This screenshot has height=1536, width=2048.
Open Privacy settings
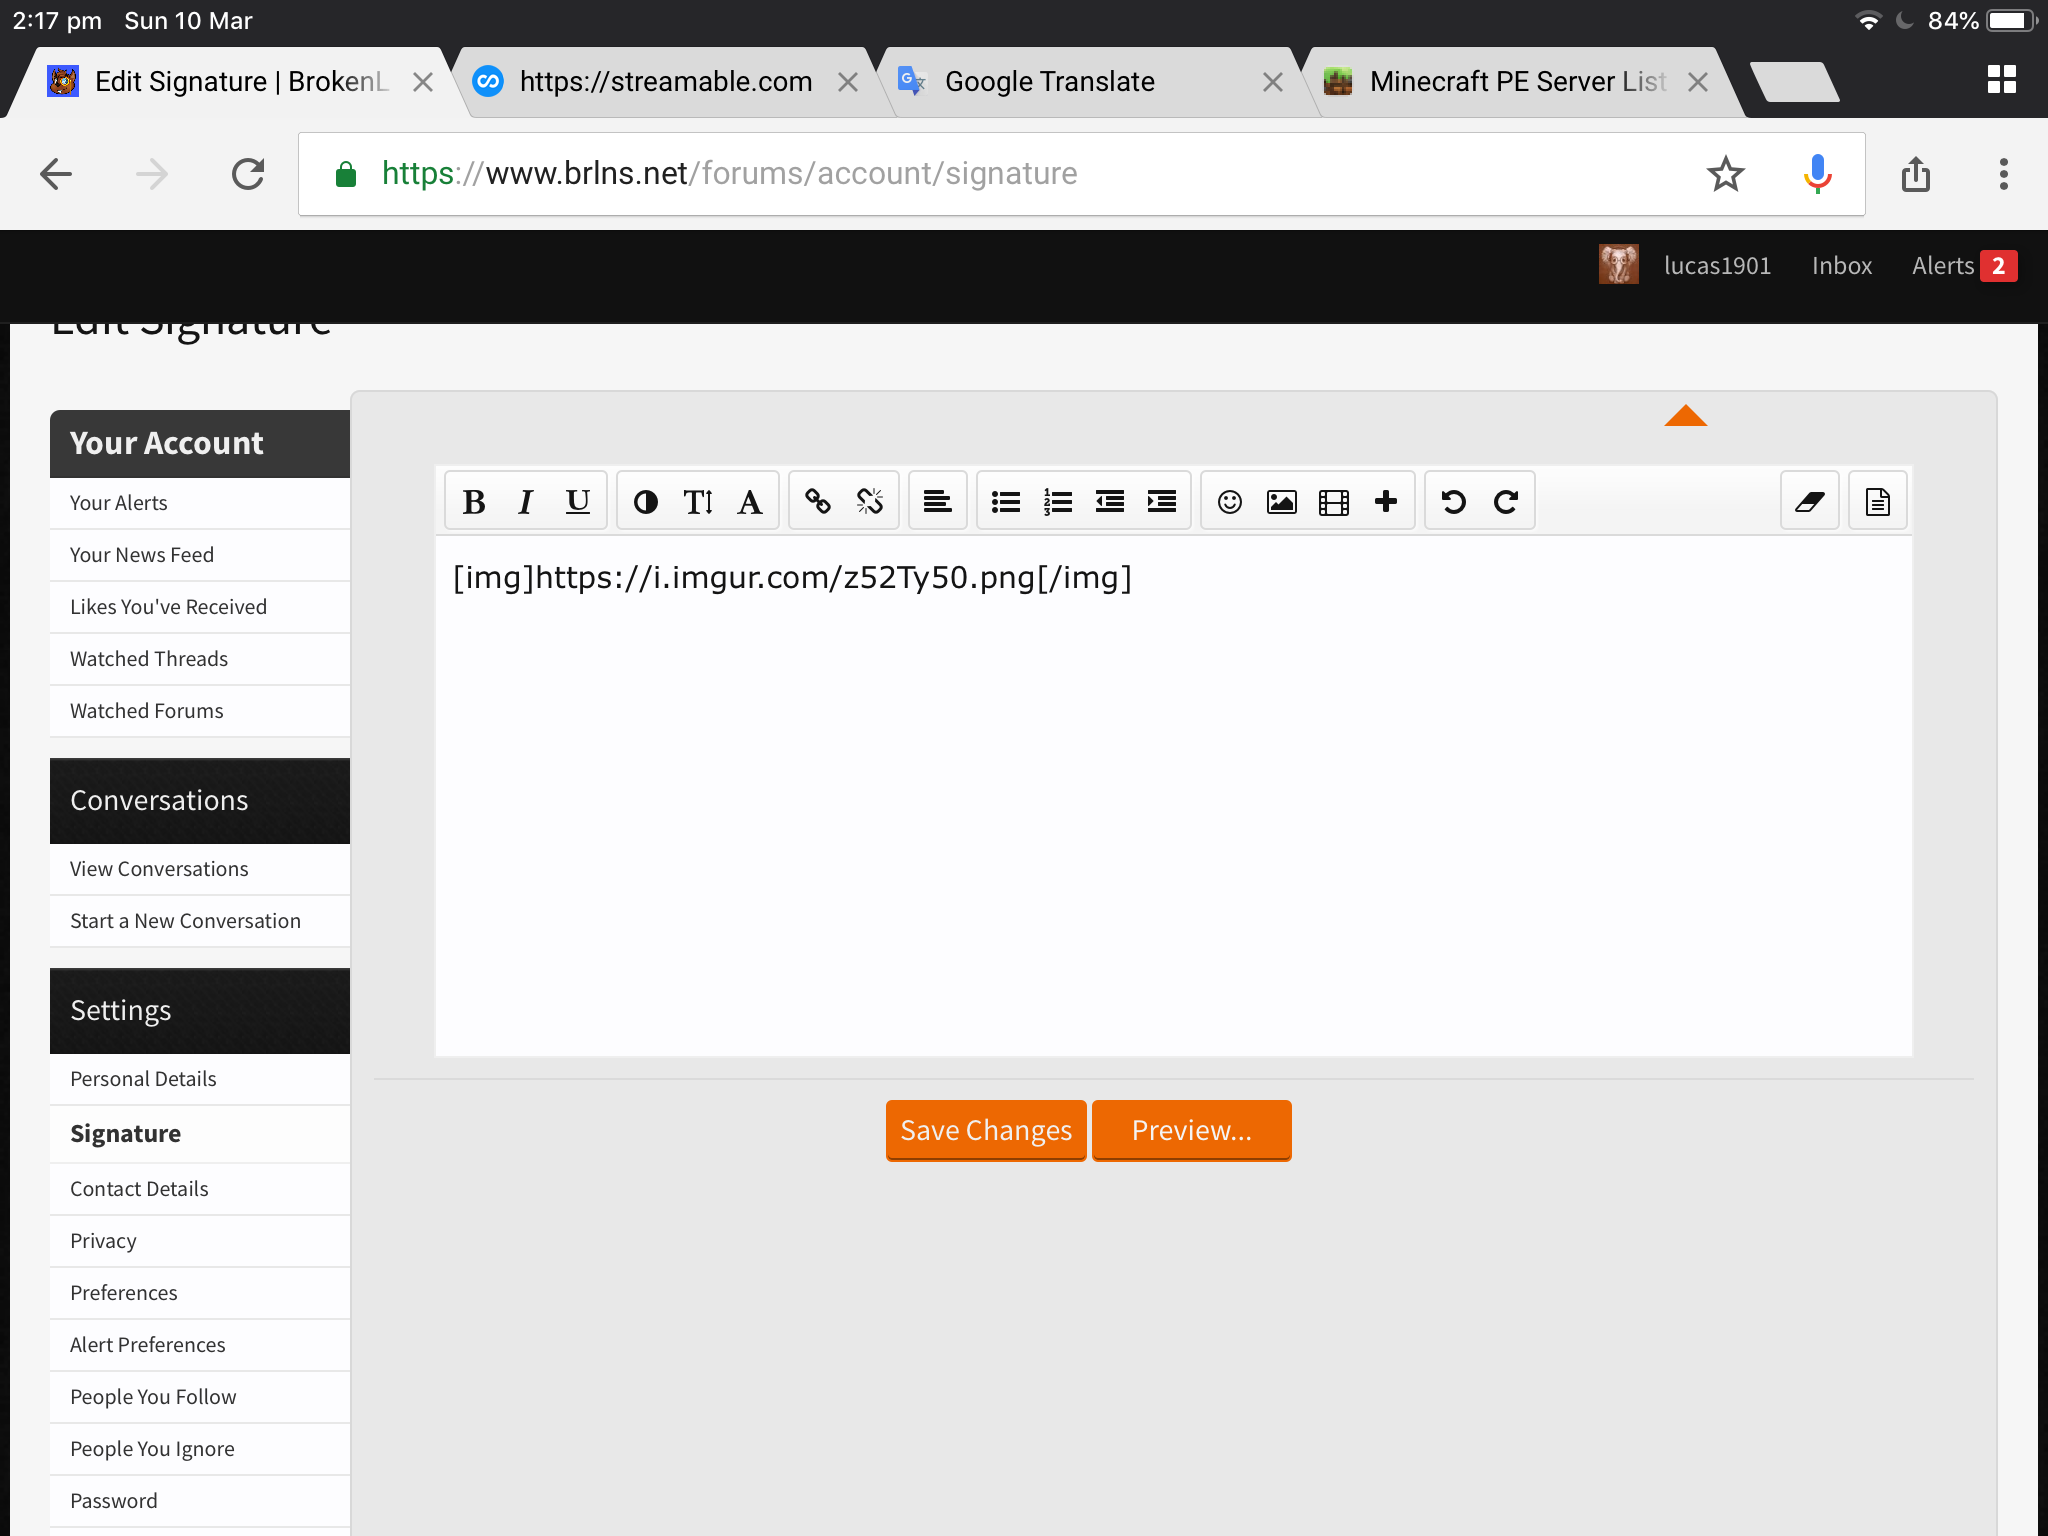(x=200, y=1241)
